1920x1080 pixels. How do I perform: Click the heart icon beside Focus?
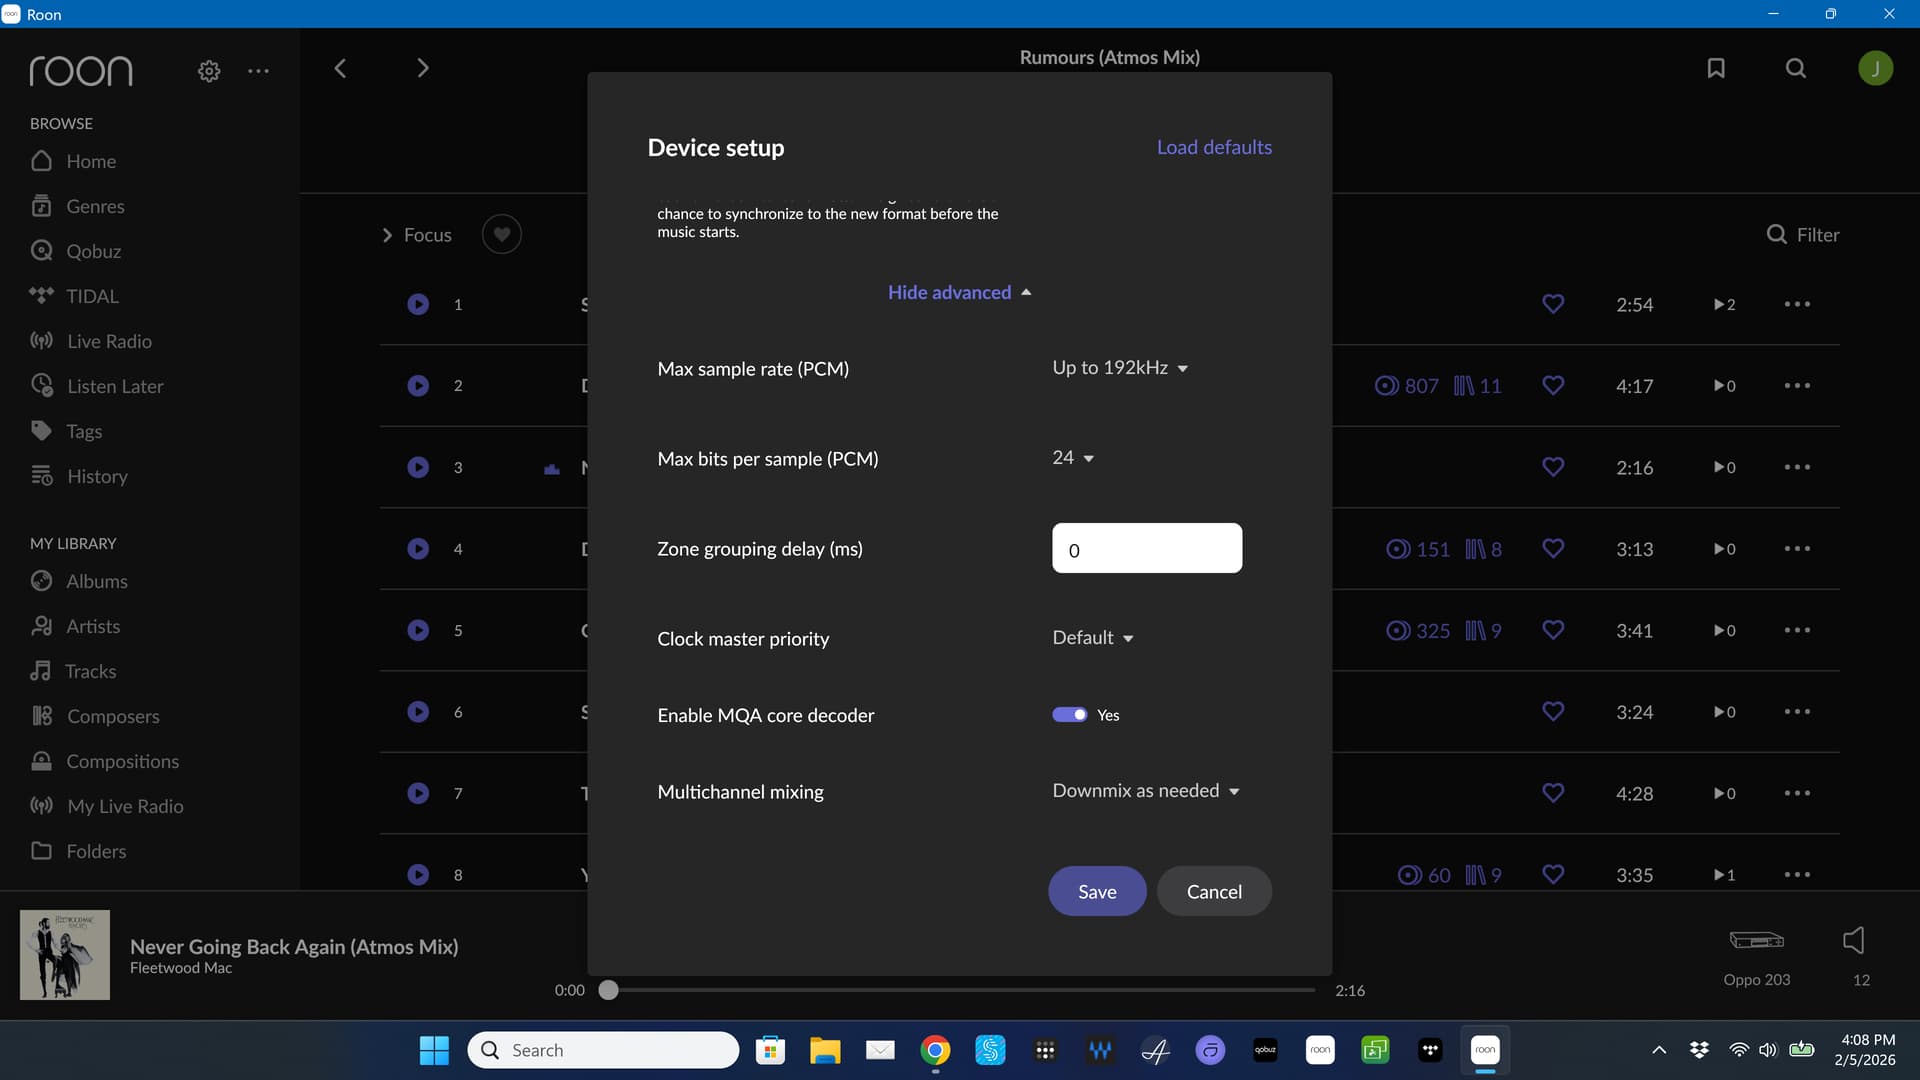[x=502, y=234]
